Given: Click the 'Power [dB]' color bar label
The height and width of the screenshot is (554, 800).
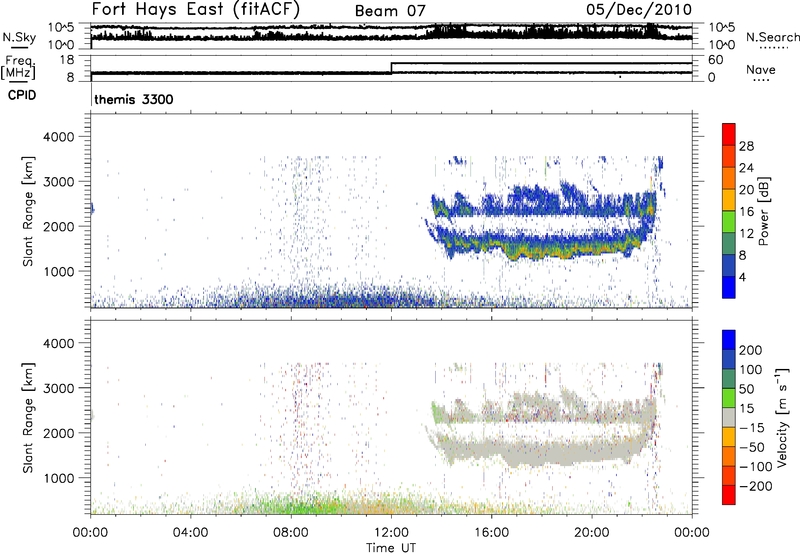Looking at the screenshot, I should pos(763,211).
